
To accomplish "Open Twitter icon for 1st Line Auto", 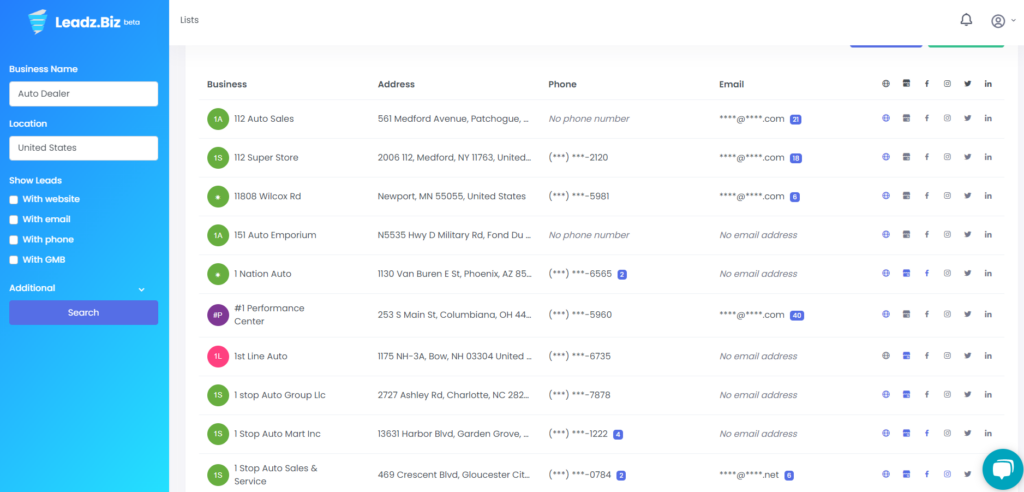I will point(967,355).
